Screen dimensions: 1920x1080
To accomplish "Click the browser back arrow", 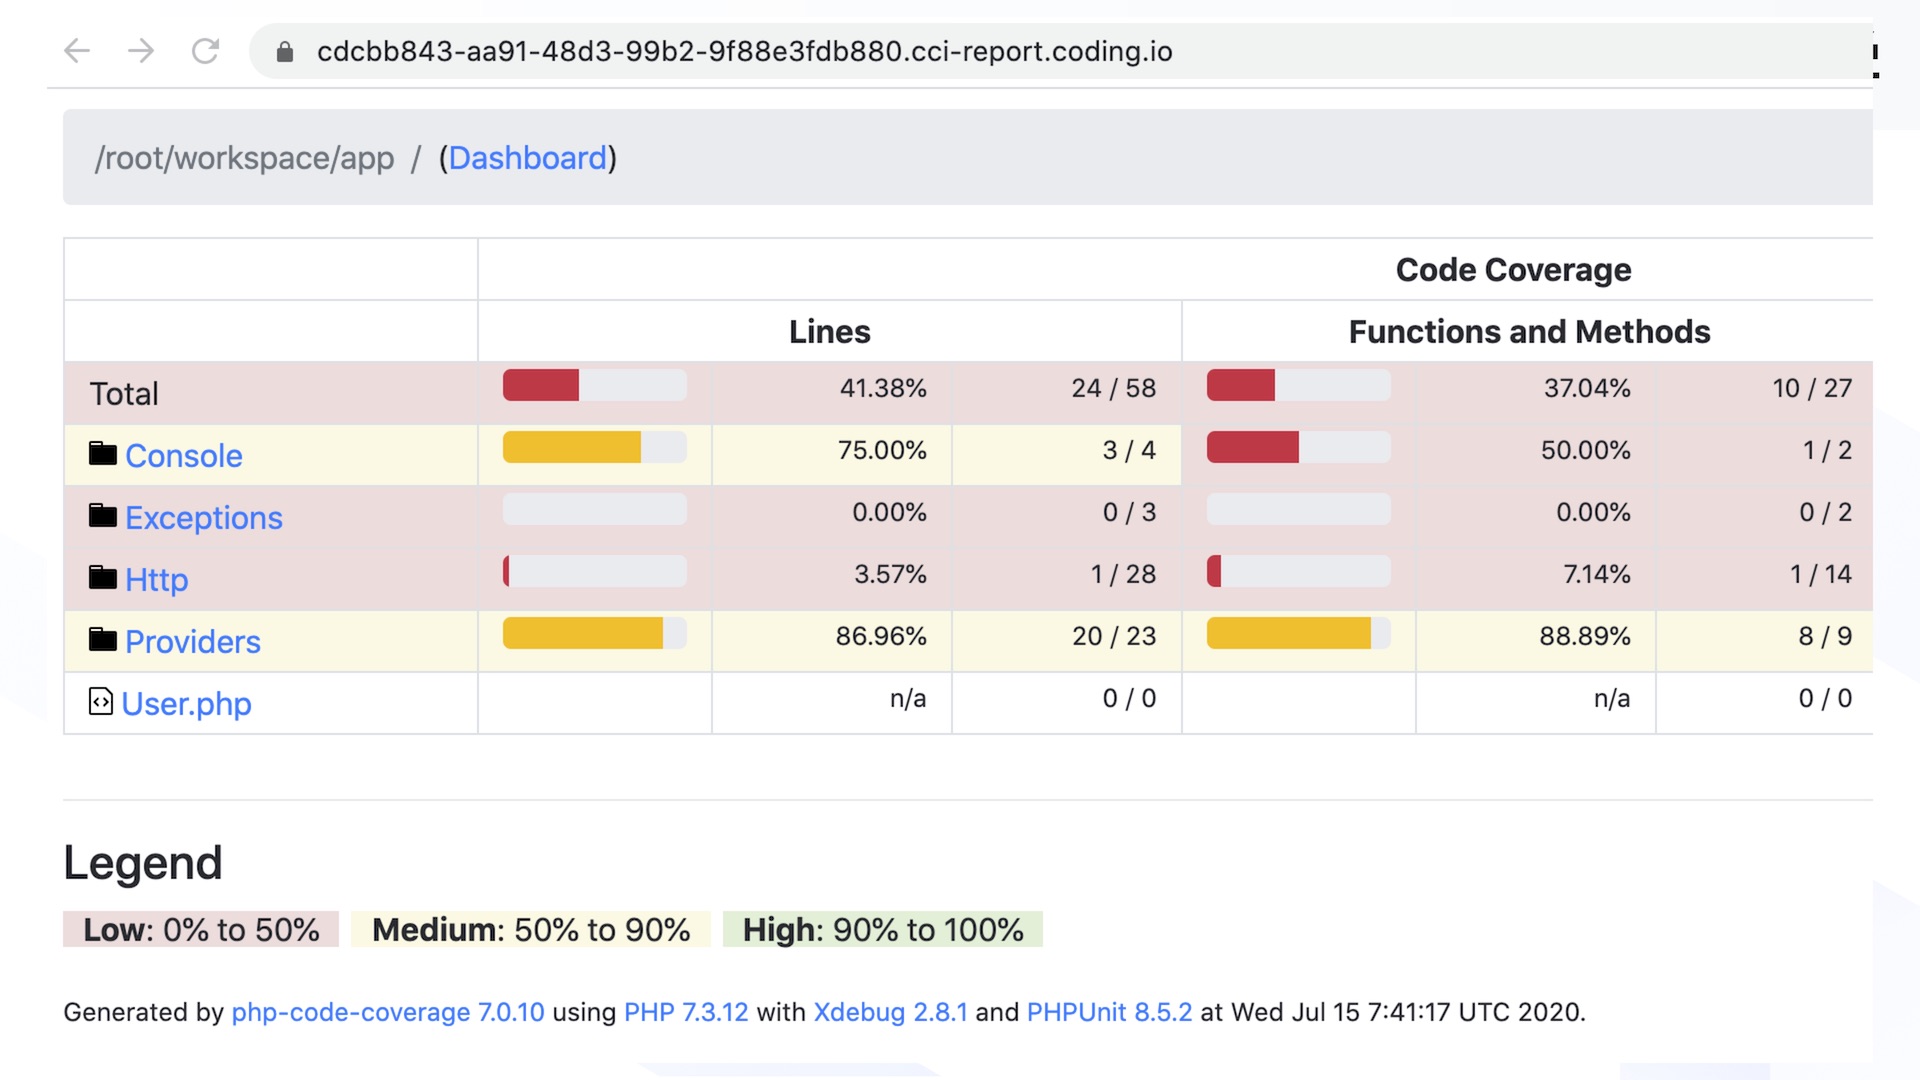I will [77, 51].
